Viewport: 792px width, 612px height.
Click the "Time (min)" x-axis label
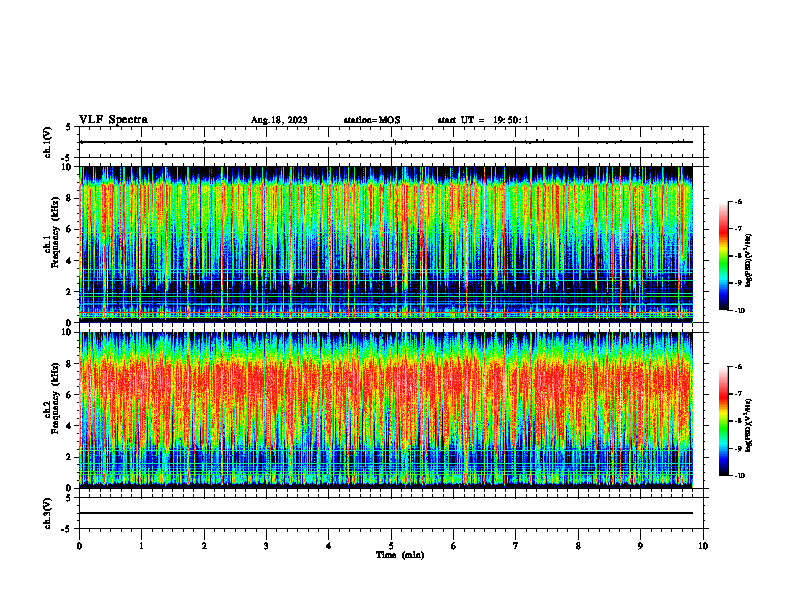400,555
